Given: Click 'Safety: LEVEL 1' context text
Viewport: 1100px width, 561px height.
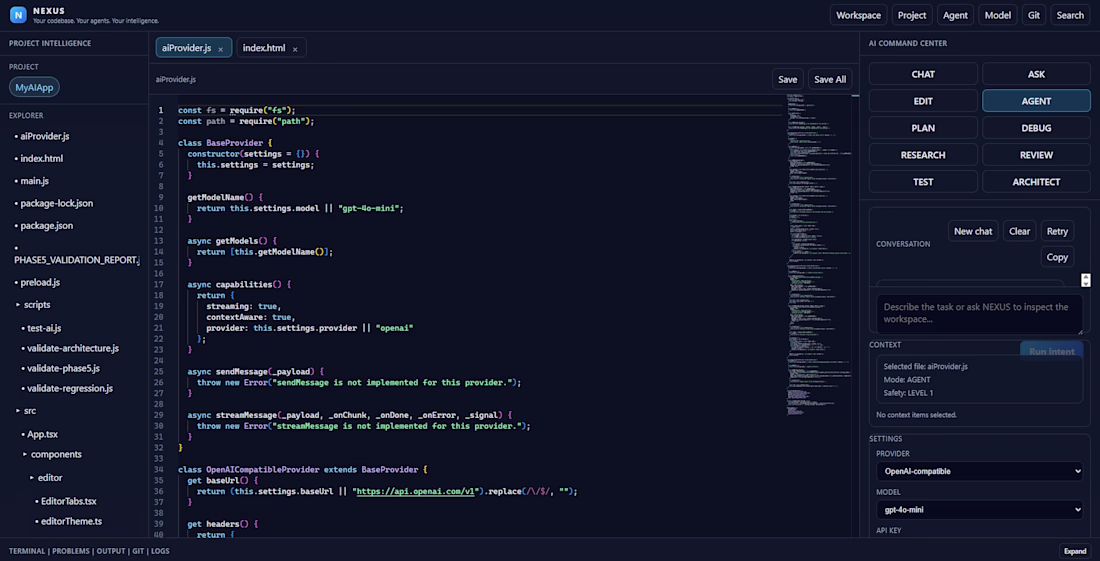Looking at the screenshot, I should coord(908,393).
